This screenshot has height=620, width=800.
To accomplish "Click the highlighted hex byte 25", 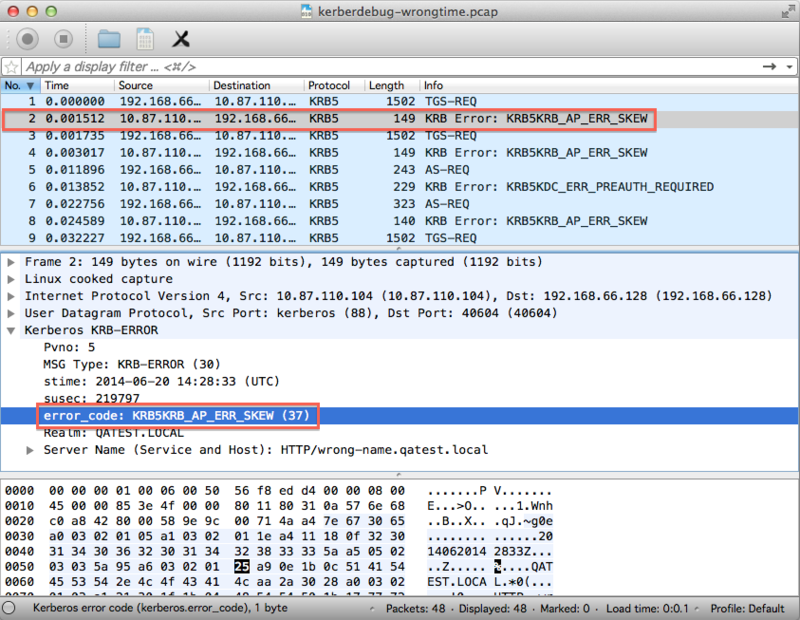I will [242, 567].
